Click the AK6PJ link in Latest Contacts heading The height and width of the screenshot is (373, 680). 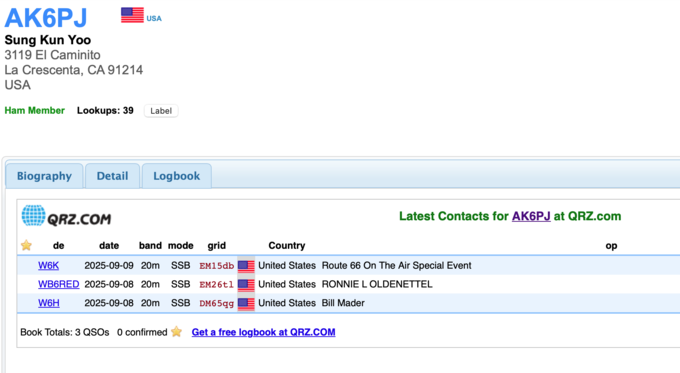(x=531, y=216)
